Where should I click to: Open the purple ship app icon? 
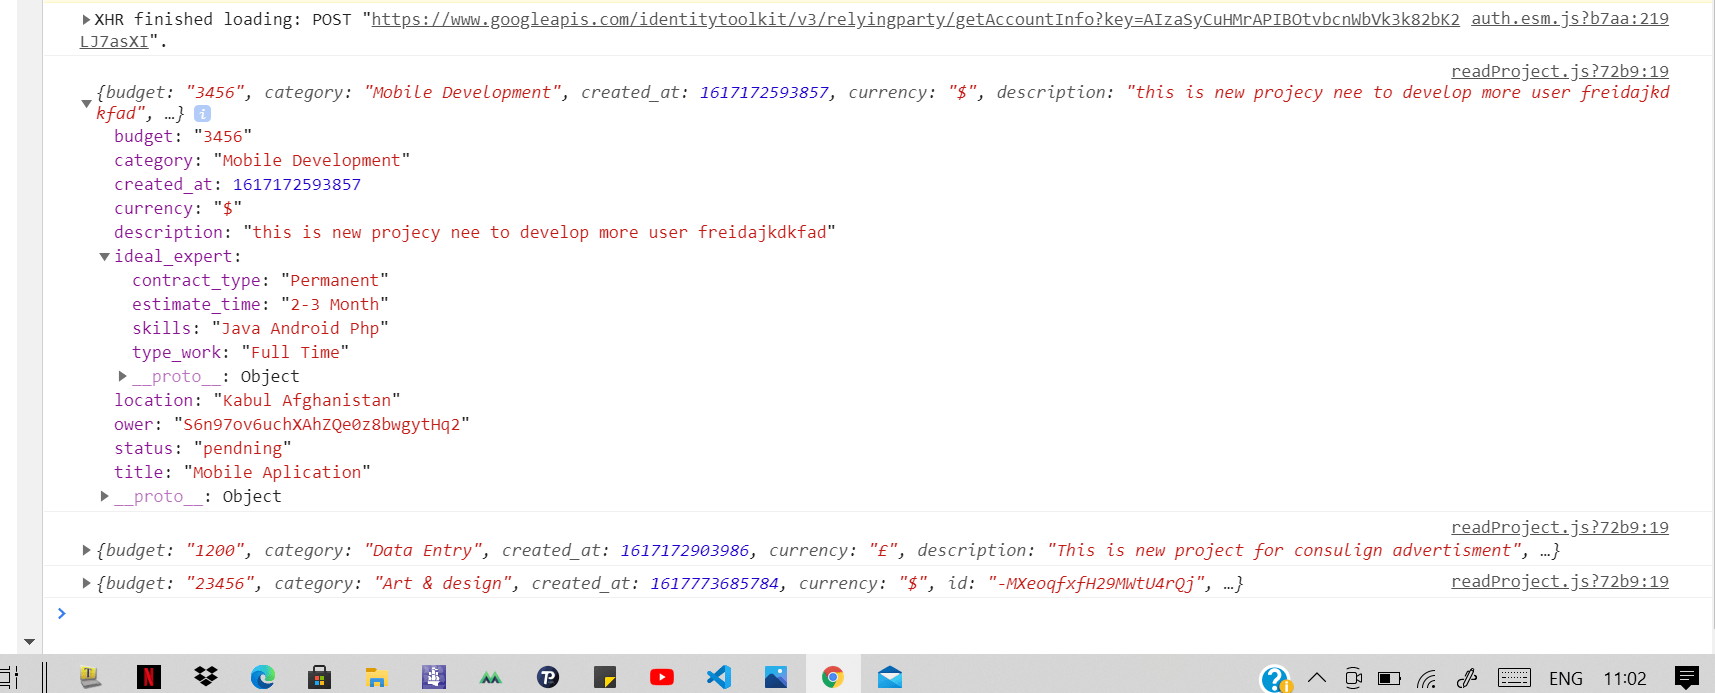point(434,677)
